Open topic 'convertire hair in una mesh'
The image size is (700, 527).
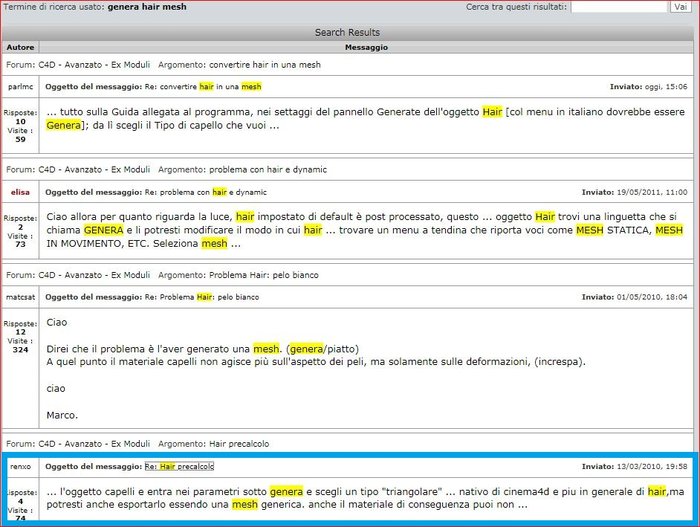(265, 65)
